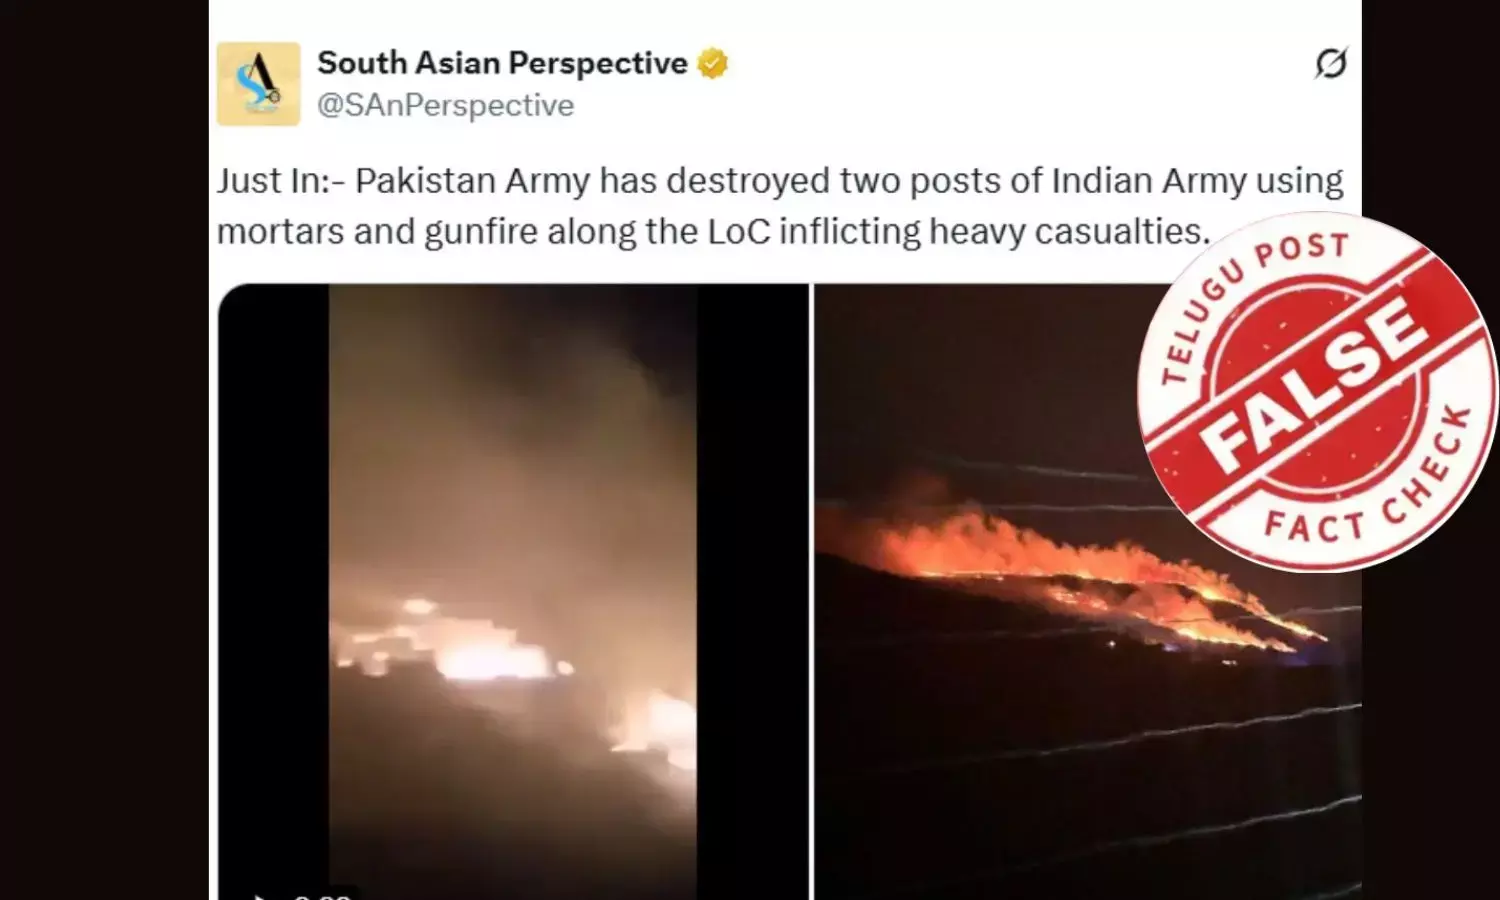Image resolution: width=1500 pixels, height=900 pixels.
Task: Open the South Asian Perspective profile avatar
Action: coord(258,84)
